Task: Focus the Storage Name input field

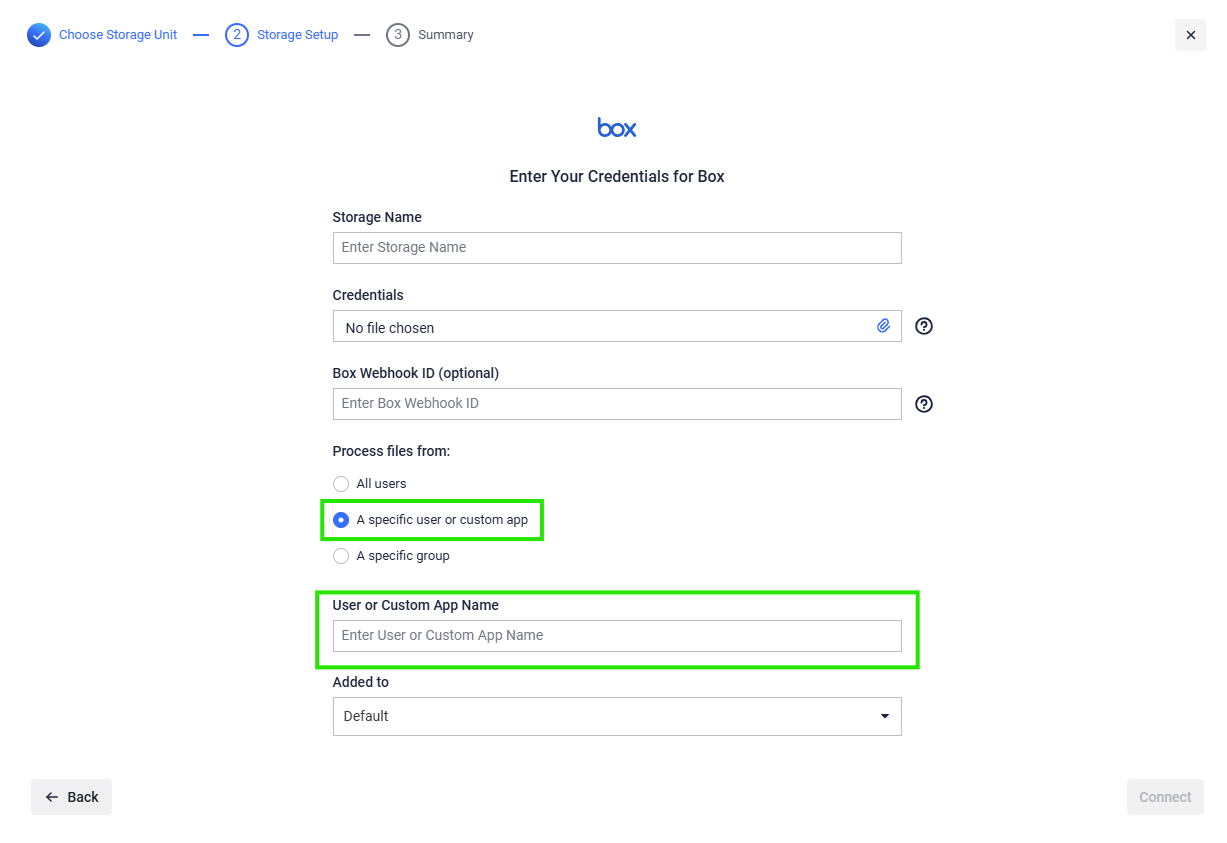Action: pos(617,248)
